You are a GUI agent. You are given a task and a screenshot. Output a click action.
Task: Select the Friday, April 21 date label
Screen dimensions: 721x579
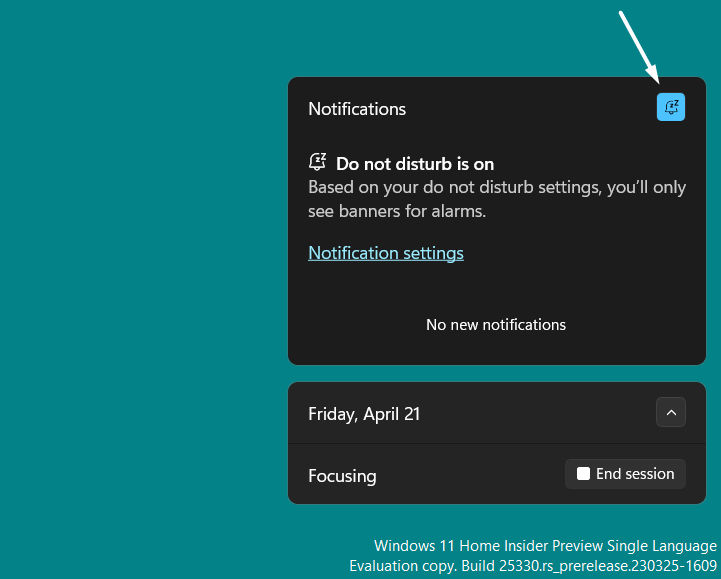pos(364,414)
